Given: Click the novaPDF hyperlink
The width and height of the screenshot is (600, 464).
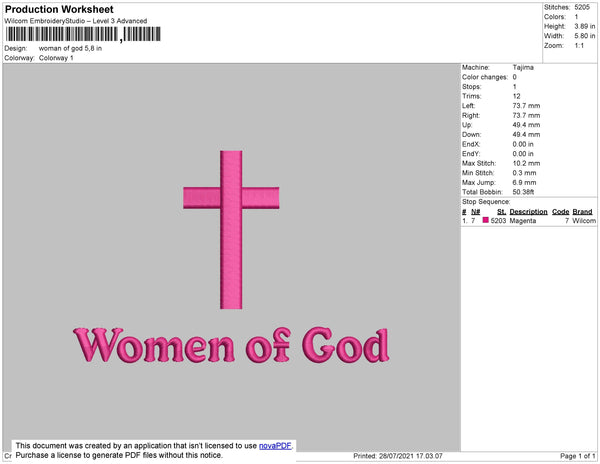Looking at the screenshot, I should click(275, 446).
